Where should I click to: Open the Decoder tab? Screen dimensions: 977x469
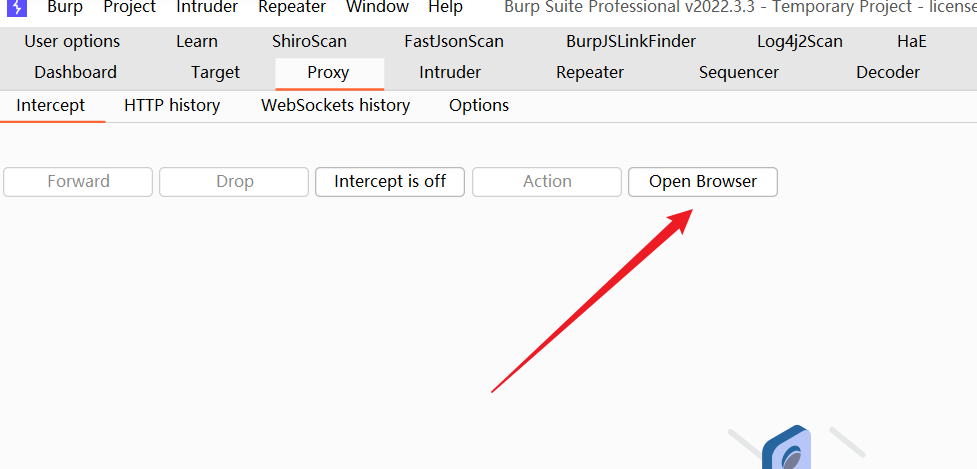pos(888,73)
